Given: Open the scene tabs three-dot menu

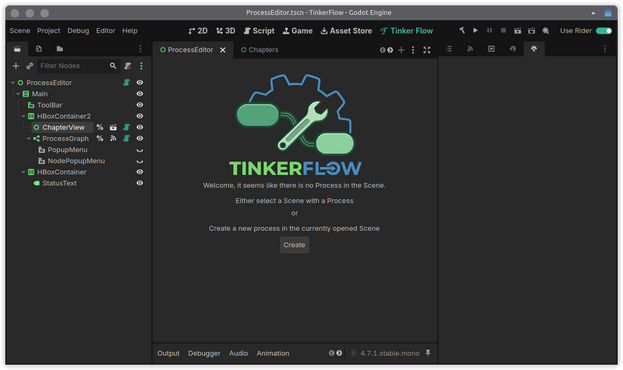Looking at the screenshot, I should coord(413,50).
